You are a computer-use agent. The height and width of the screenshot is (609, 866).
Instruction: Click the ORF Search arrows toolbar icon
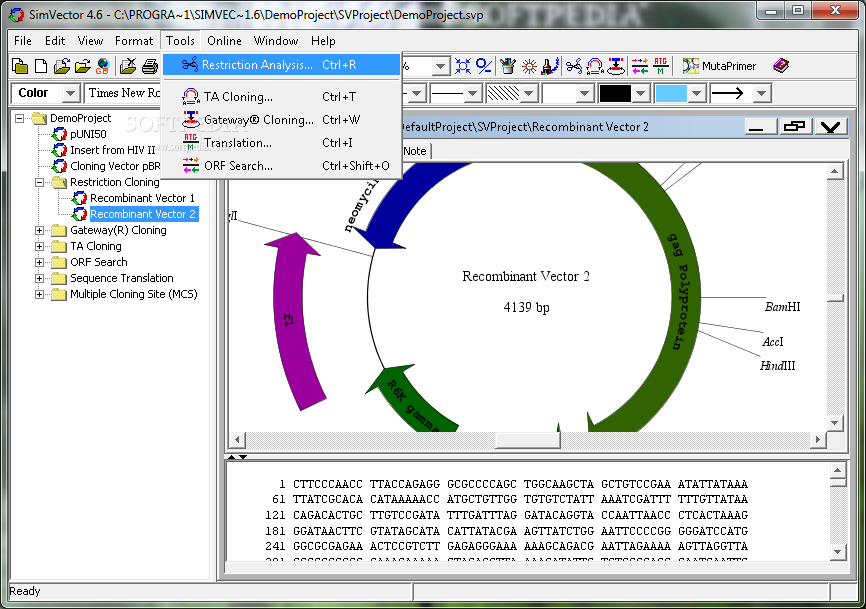pyautogui.click(x=640, y=66)
